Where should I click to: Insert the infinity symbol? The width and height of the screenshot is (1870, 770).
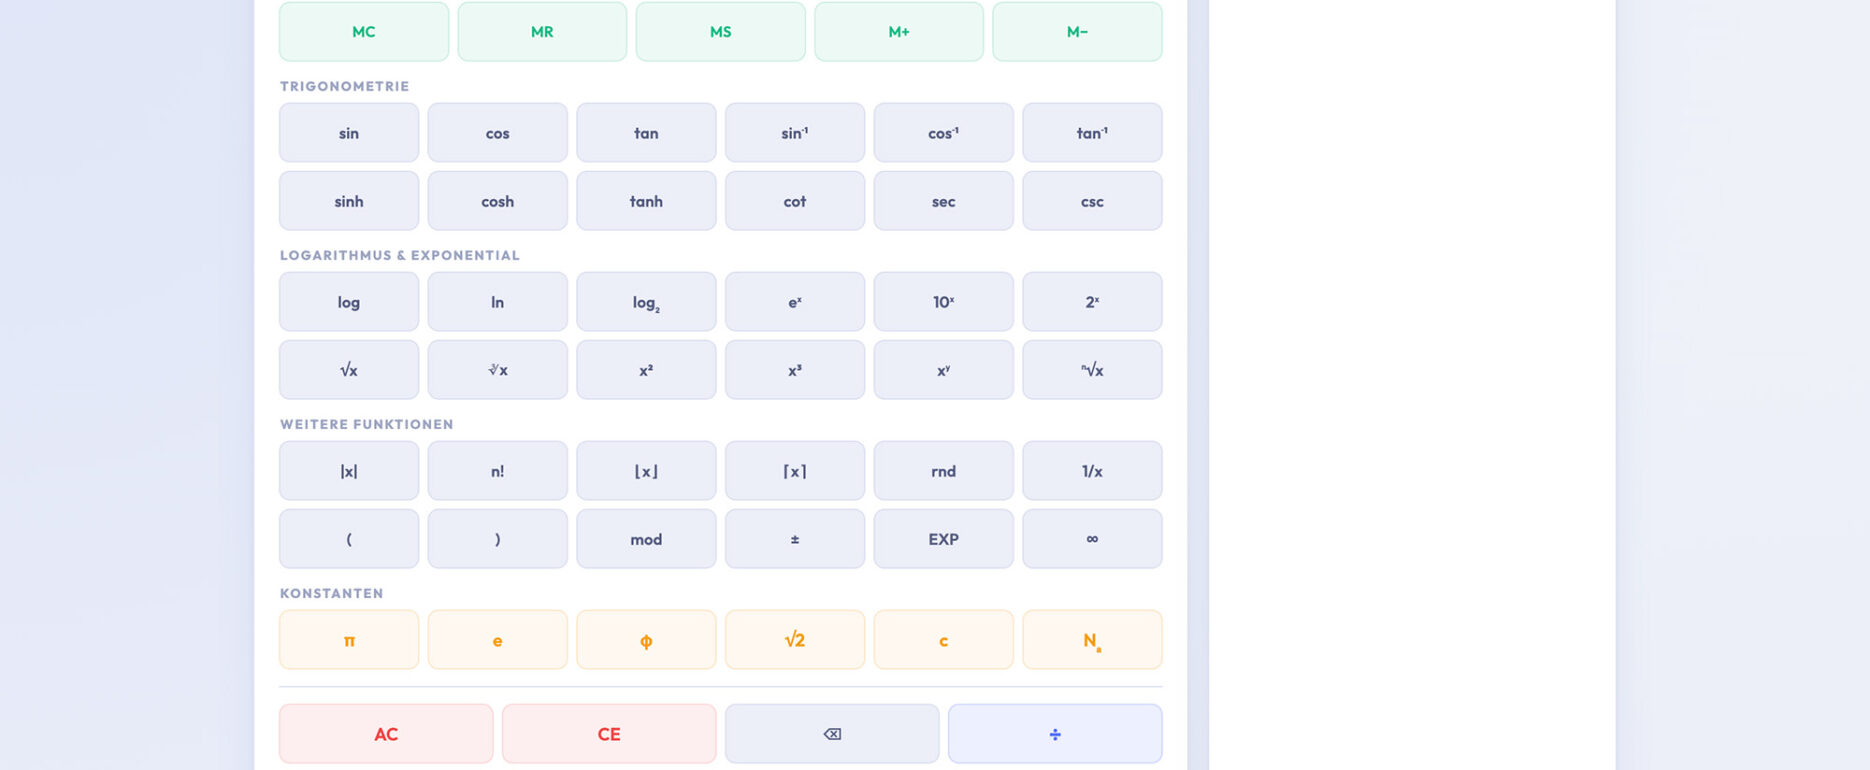[x=1092, y=539]
